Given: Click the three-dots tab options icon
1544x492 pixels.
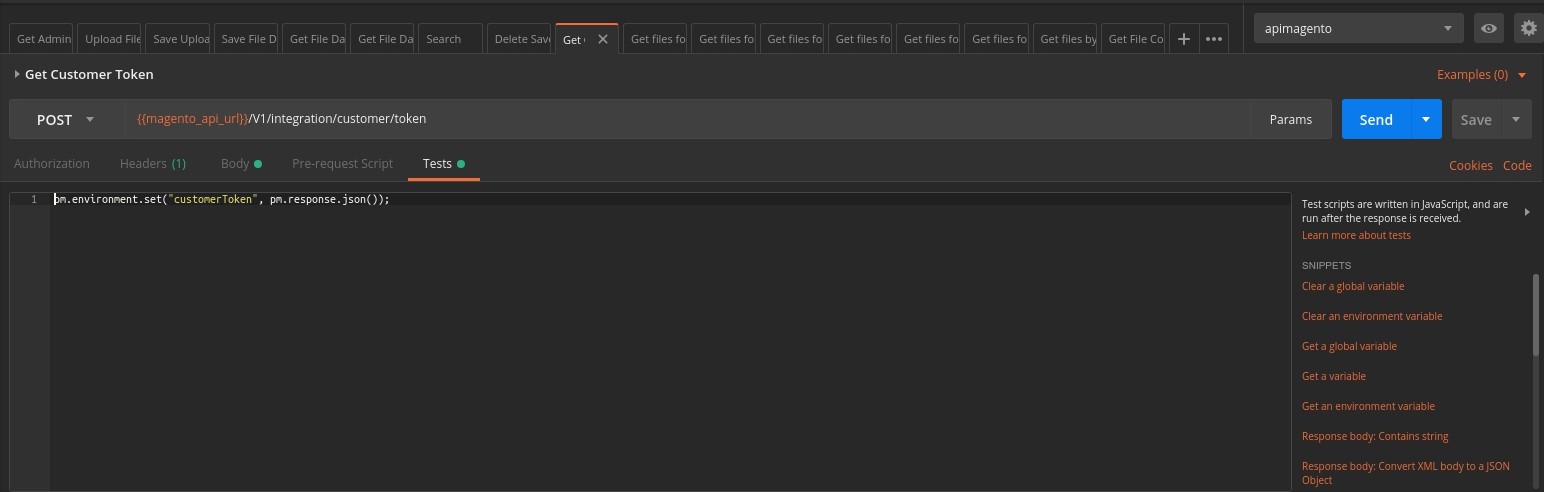Looking at the screenshot, I should click(x=1214, y=39).
